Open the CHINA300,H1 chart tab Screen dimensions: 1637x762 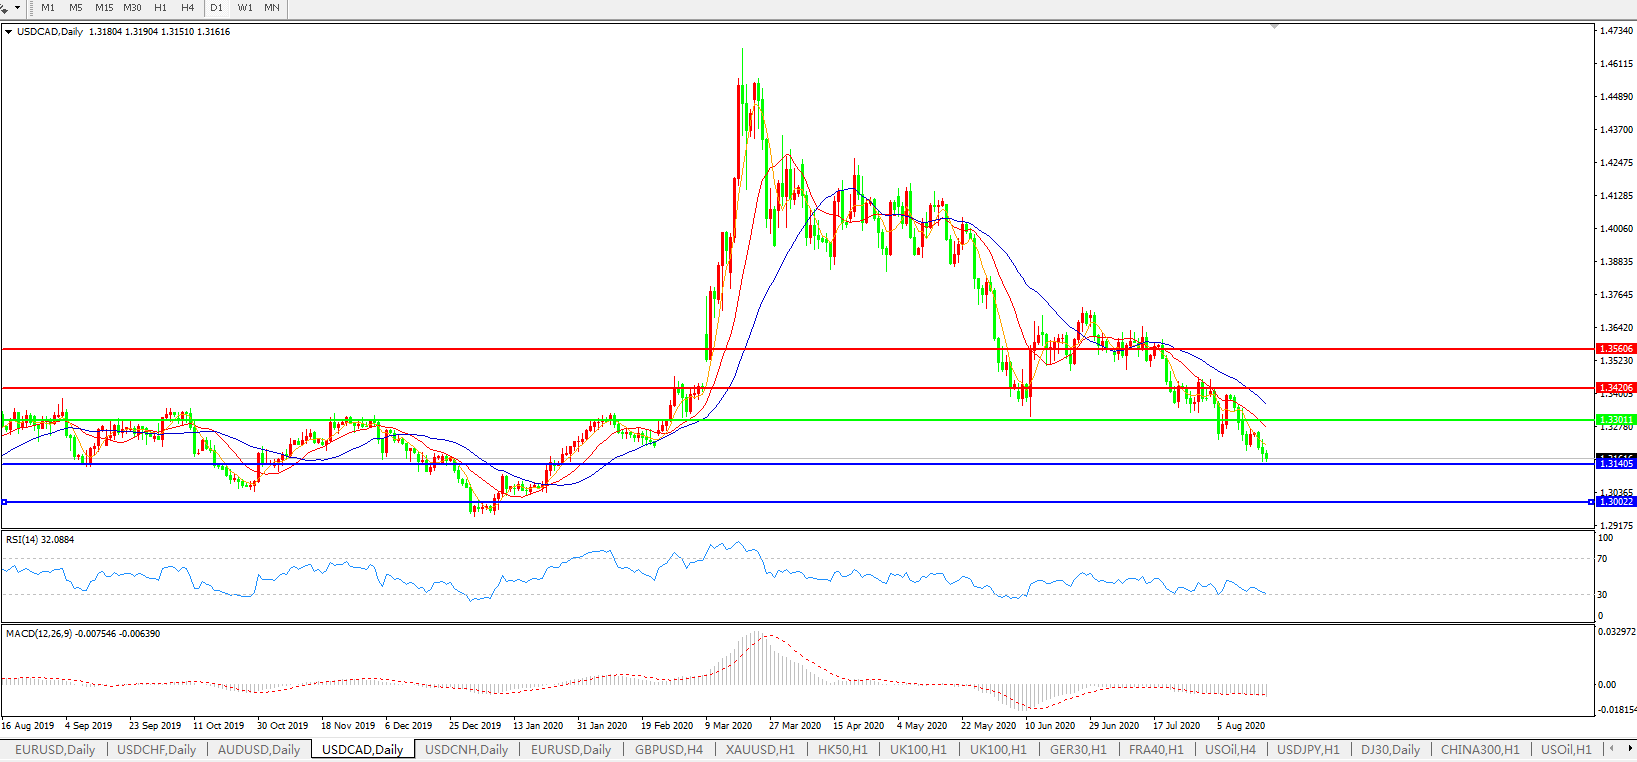click(1479, 749)
